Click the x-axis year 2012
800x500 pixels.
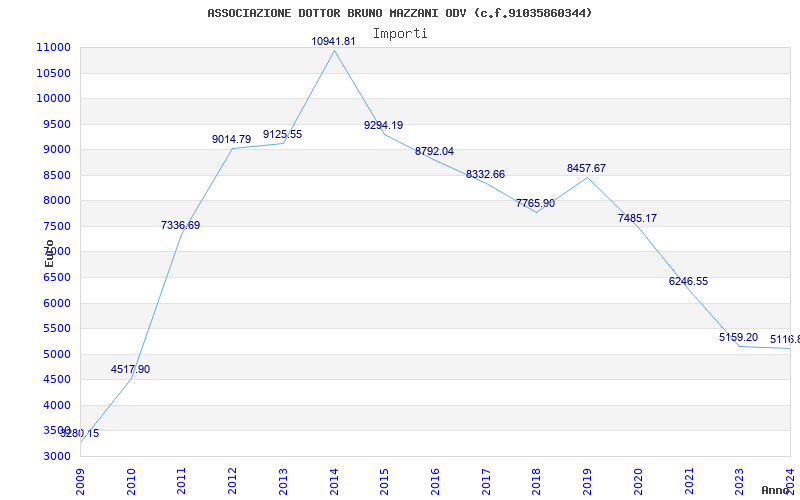tap(232, 482)
